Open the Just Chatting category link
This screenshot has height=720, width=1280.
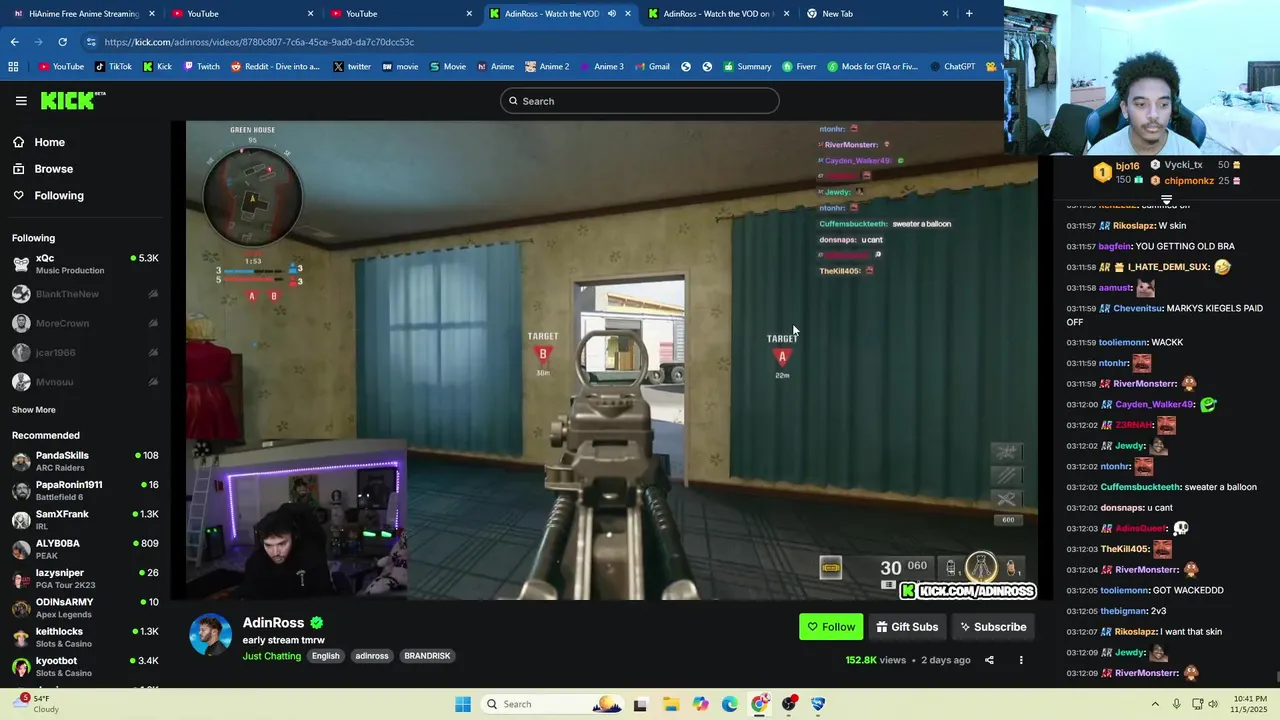[272, 656]
